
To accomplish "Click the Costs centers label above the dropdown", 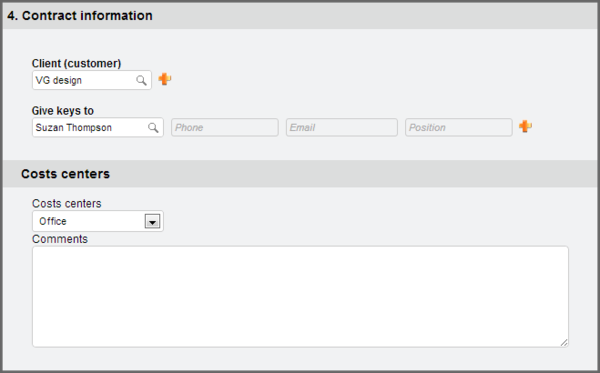I will pos(67,204).
